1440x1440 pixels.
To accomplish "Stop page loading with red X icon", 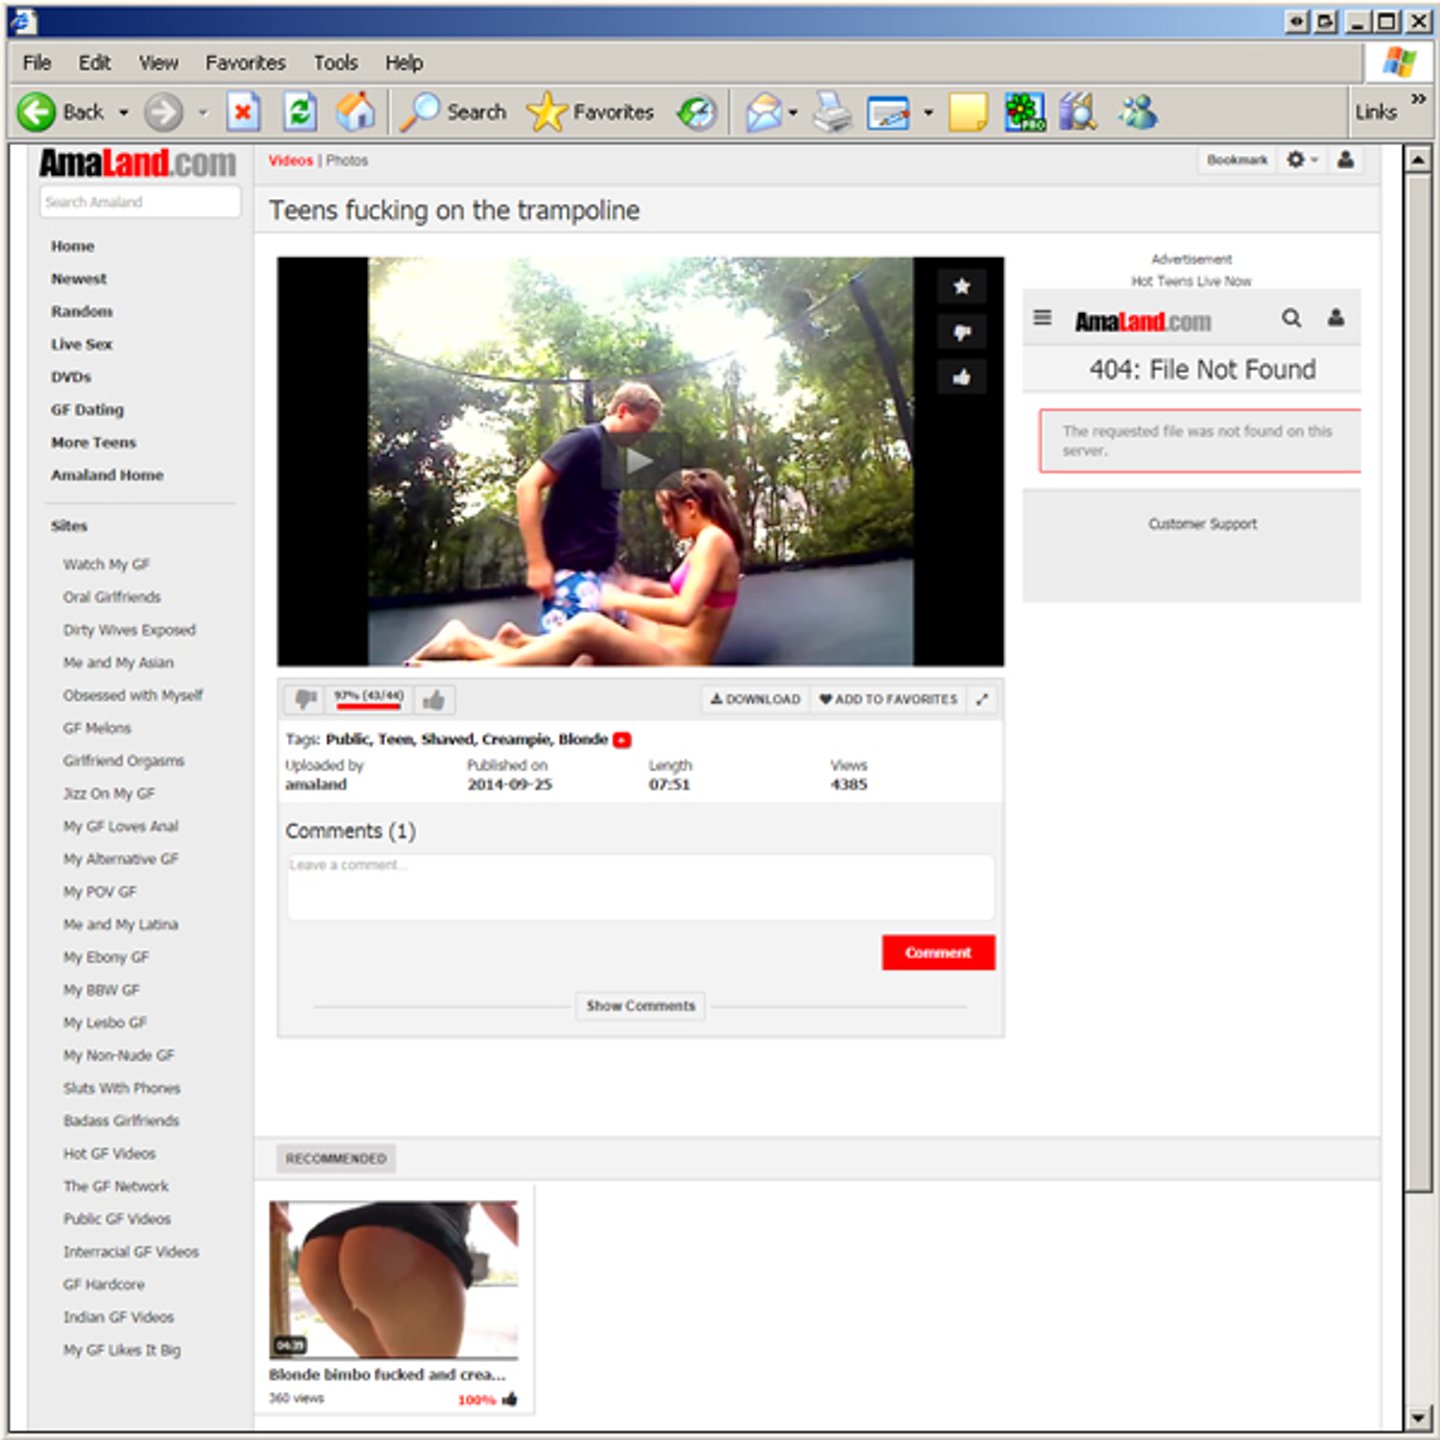I will coord(243,112).
